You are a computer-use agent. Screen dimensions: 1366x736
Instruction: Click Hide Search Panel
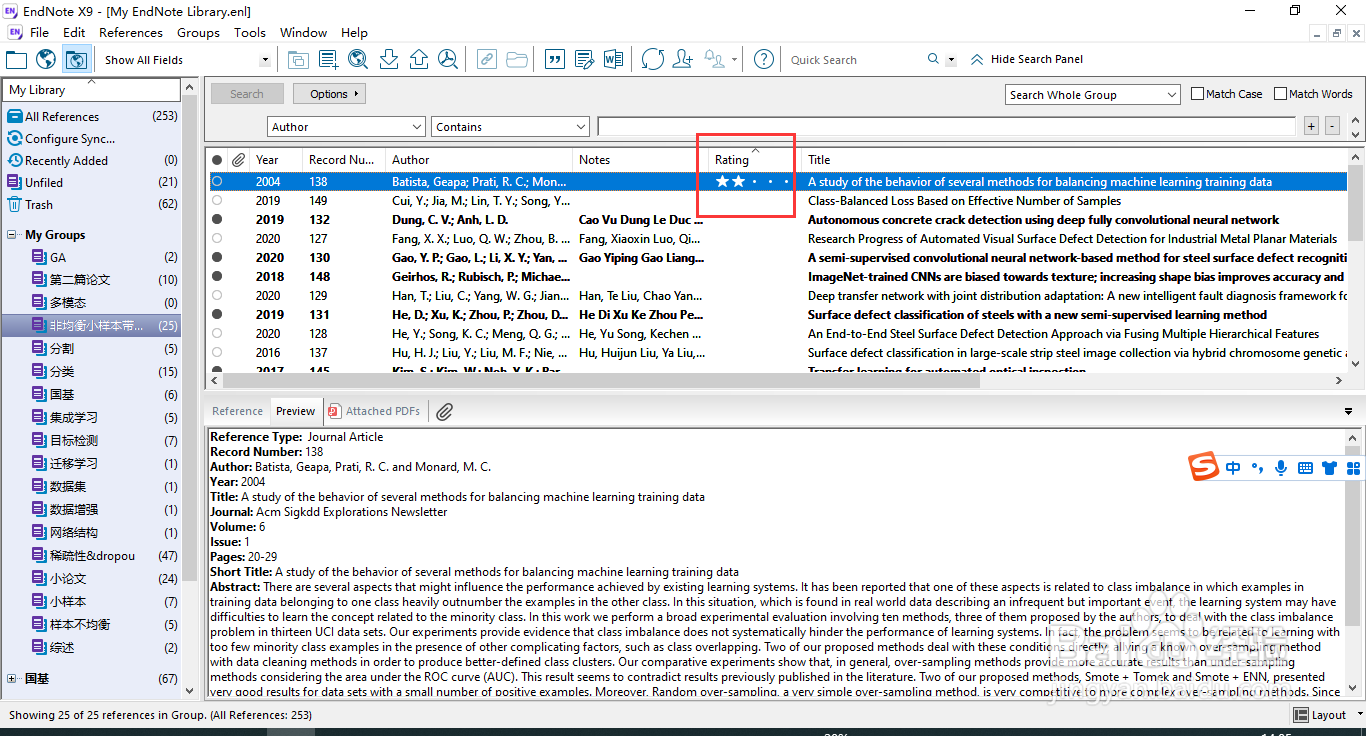pos(1026,59)
